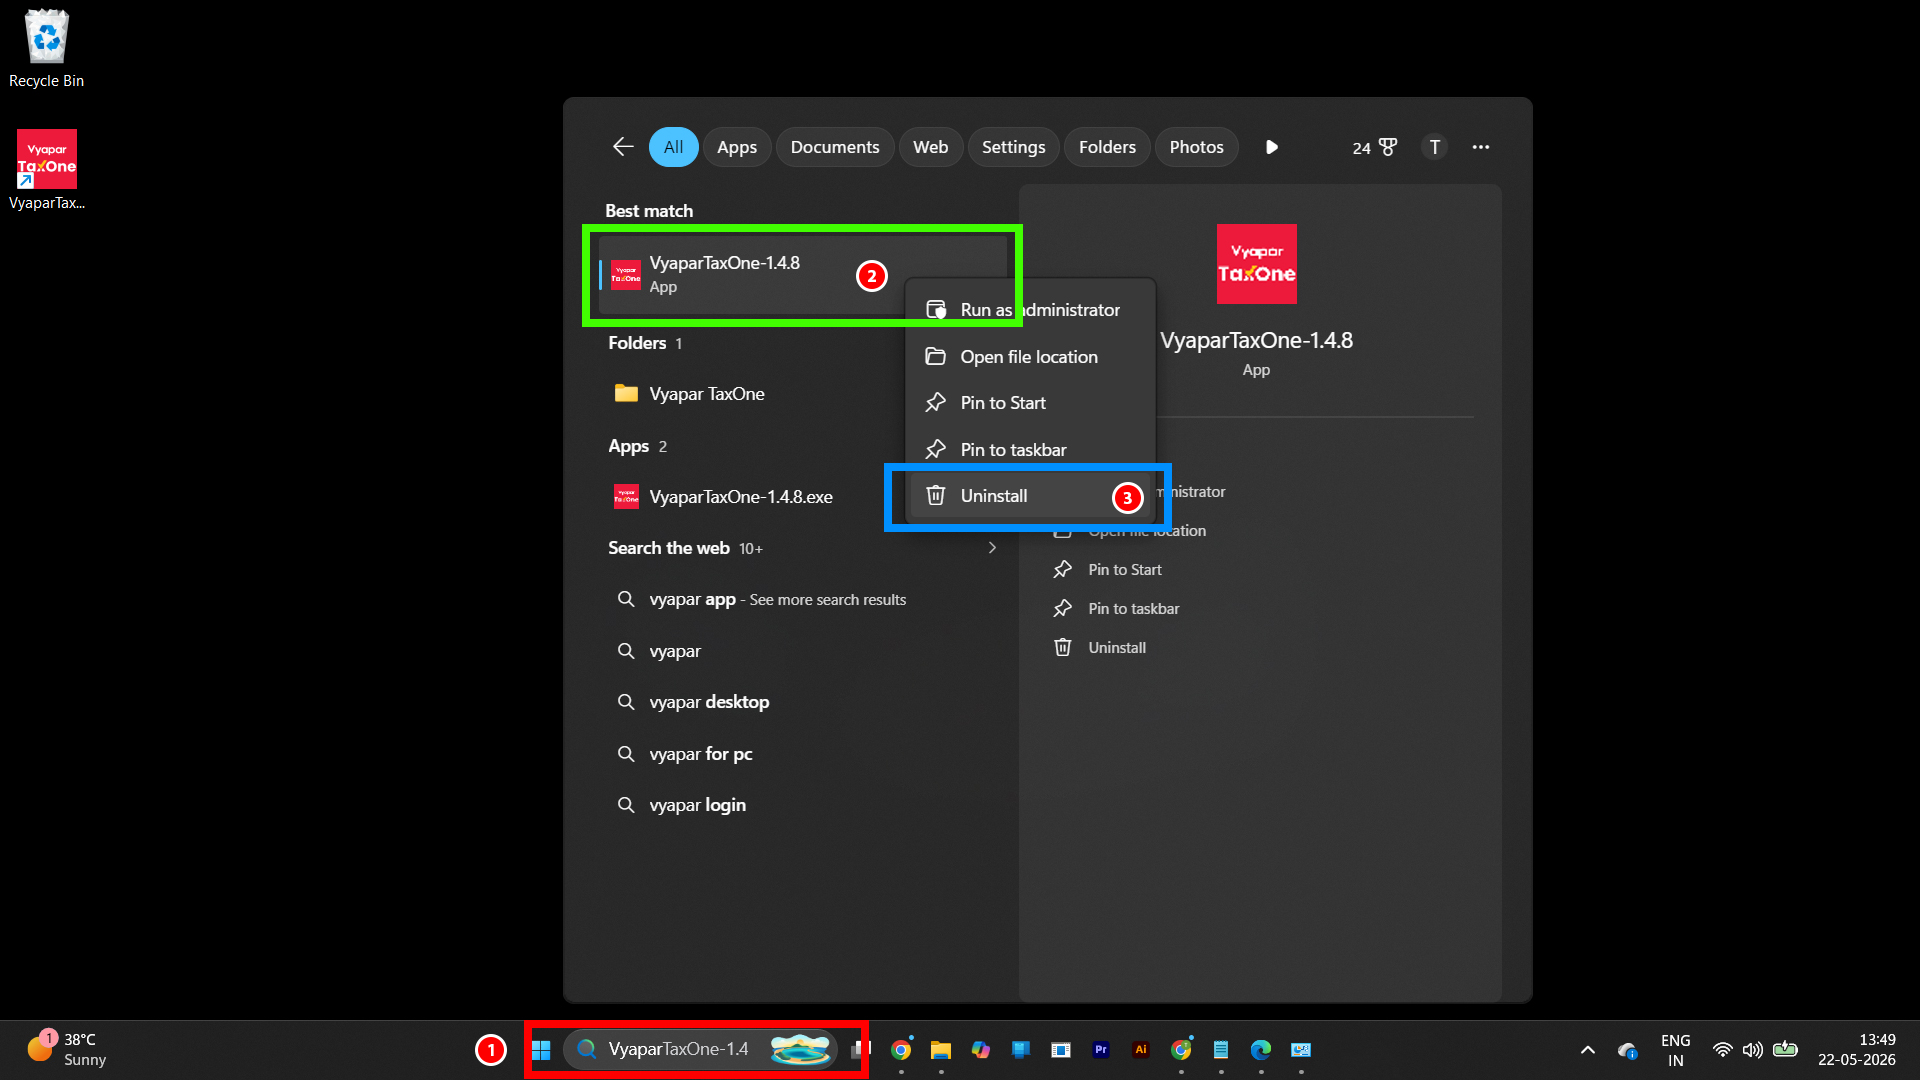The image size is (1920, 1080).
Task: Switch to the Settings filter tab
Action: 1013,147
